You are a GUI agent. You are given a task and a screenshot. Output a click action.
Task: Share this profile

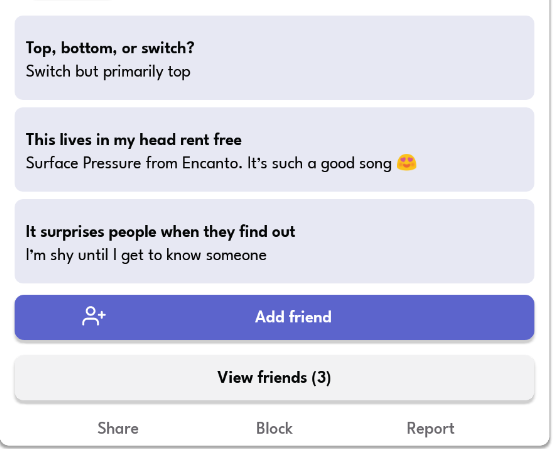118,428
